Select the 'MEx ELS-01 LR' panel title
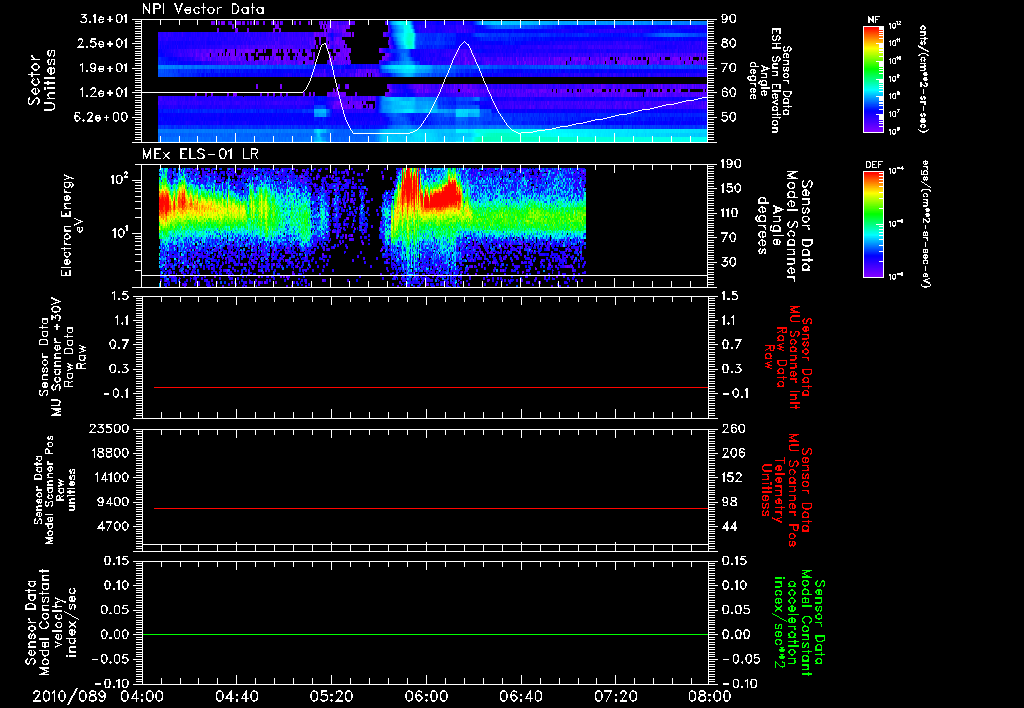 click(200, 154)
